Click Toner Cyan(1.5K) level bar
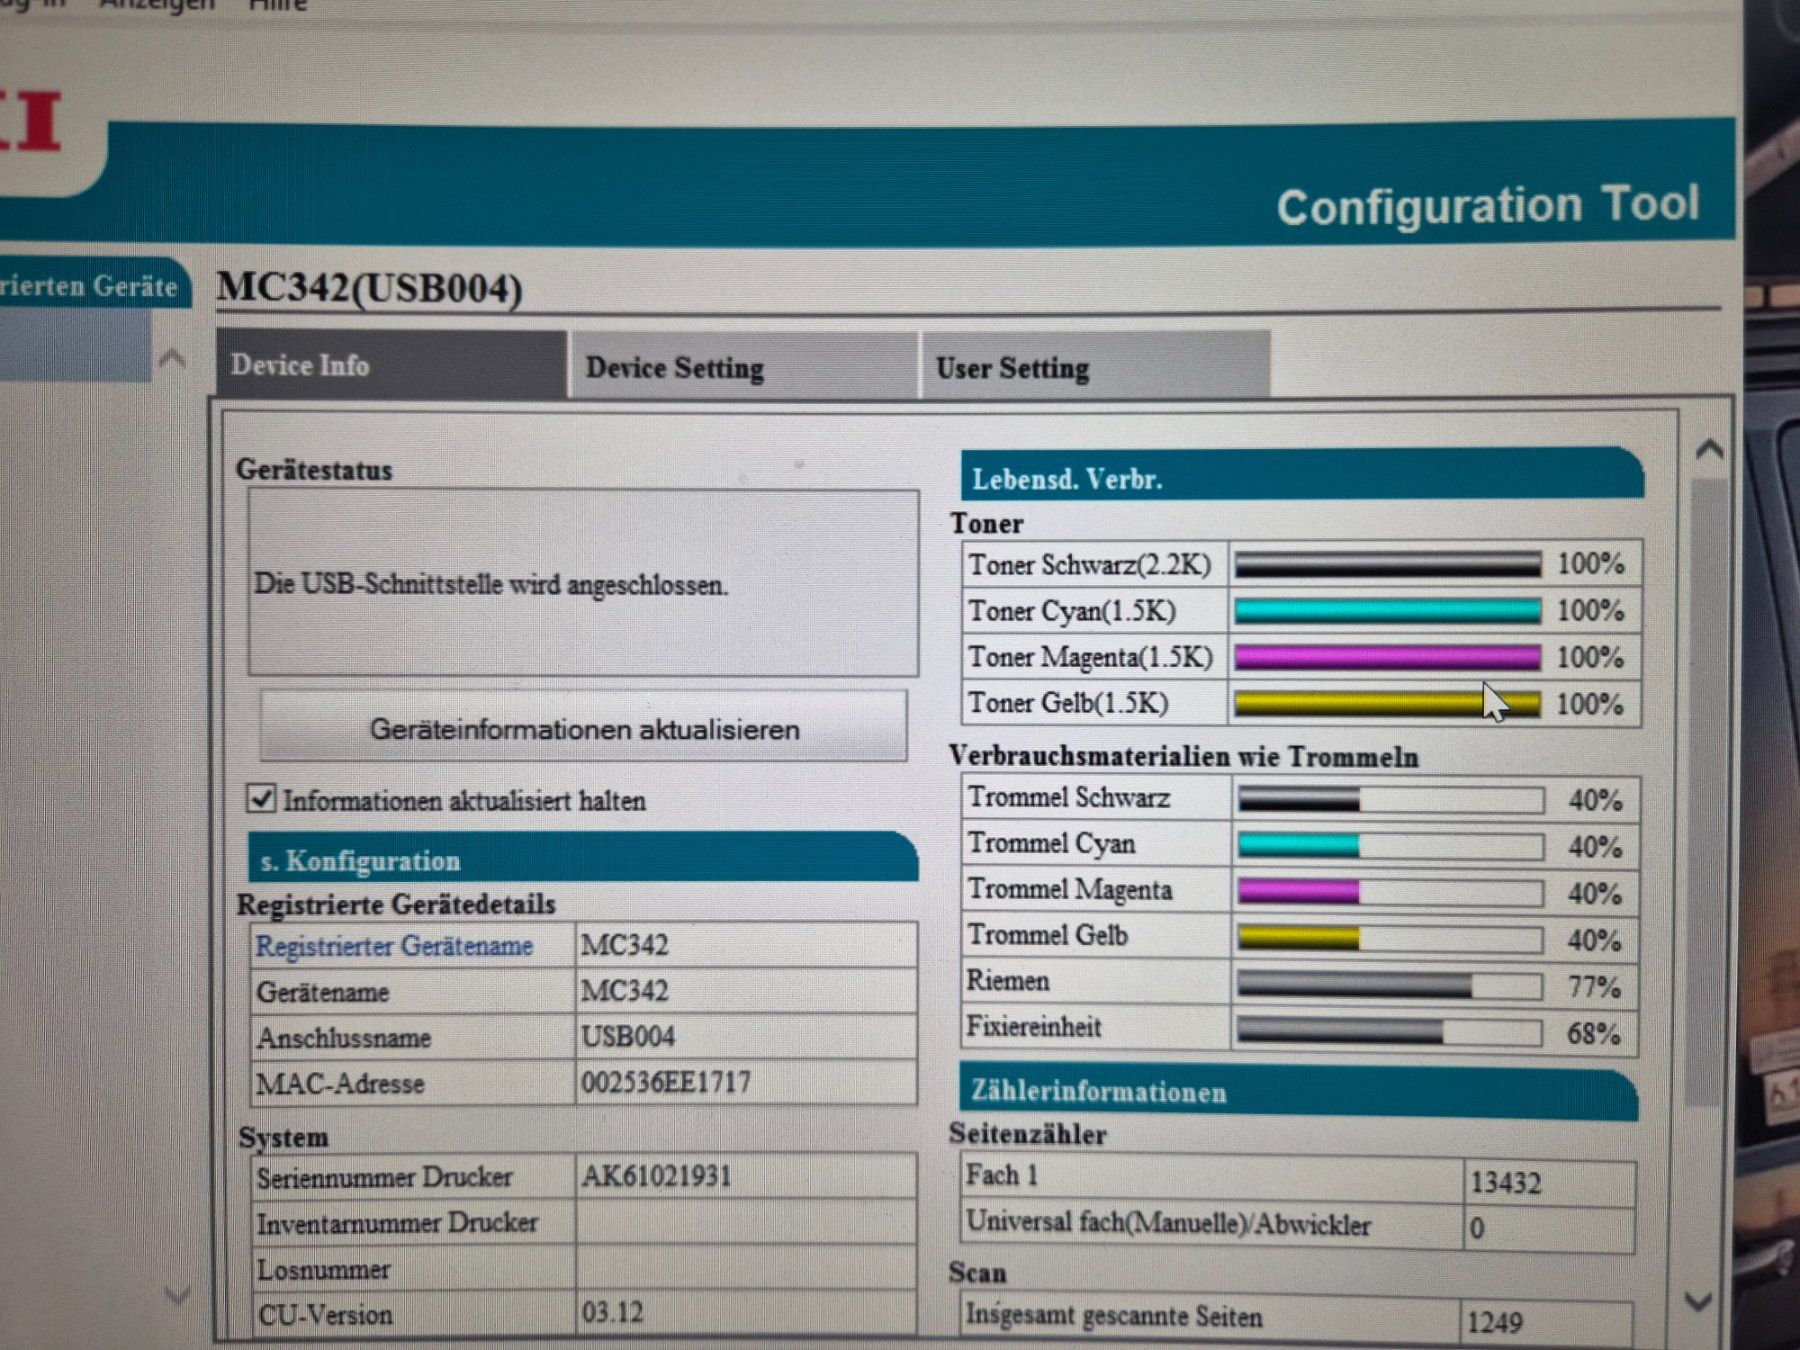The image size is (1800, 1350). 1388,611
